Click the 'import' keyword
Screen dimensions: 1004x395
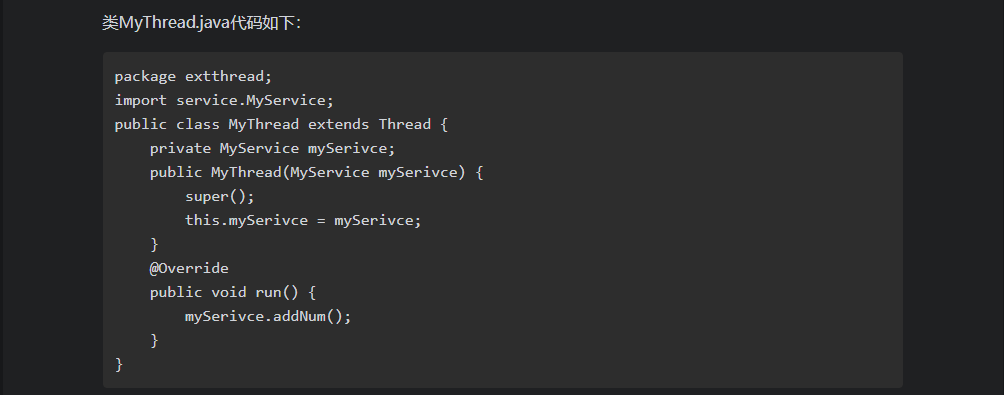tap(141, 101)
